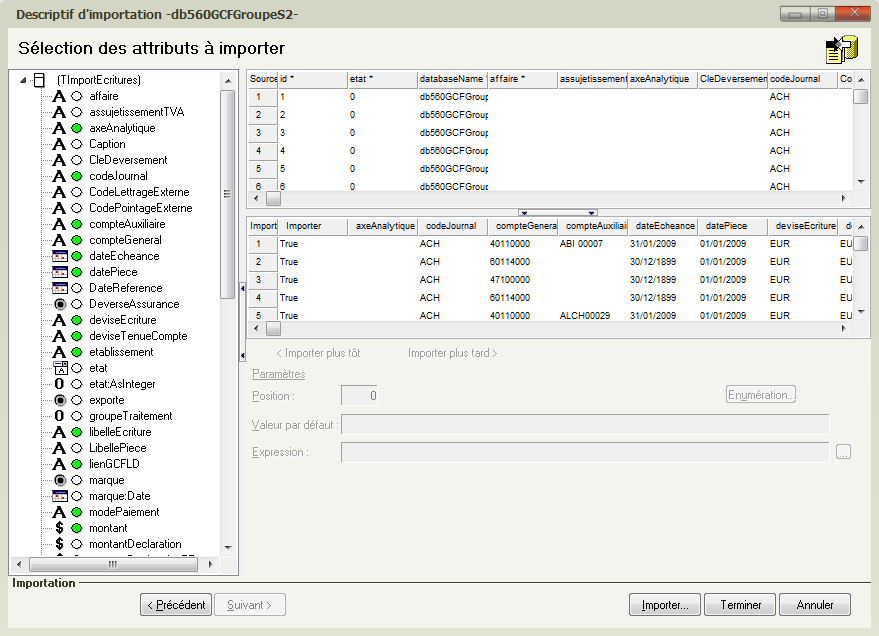Click 'datePiece' column header in import grid
879x636 pixels.
(733, 226)
